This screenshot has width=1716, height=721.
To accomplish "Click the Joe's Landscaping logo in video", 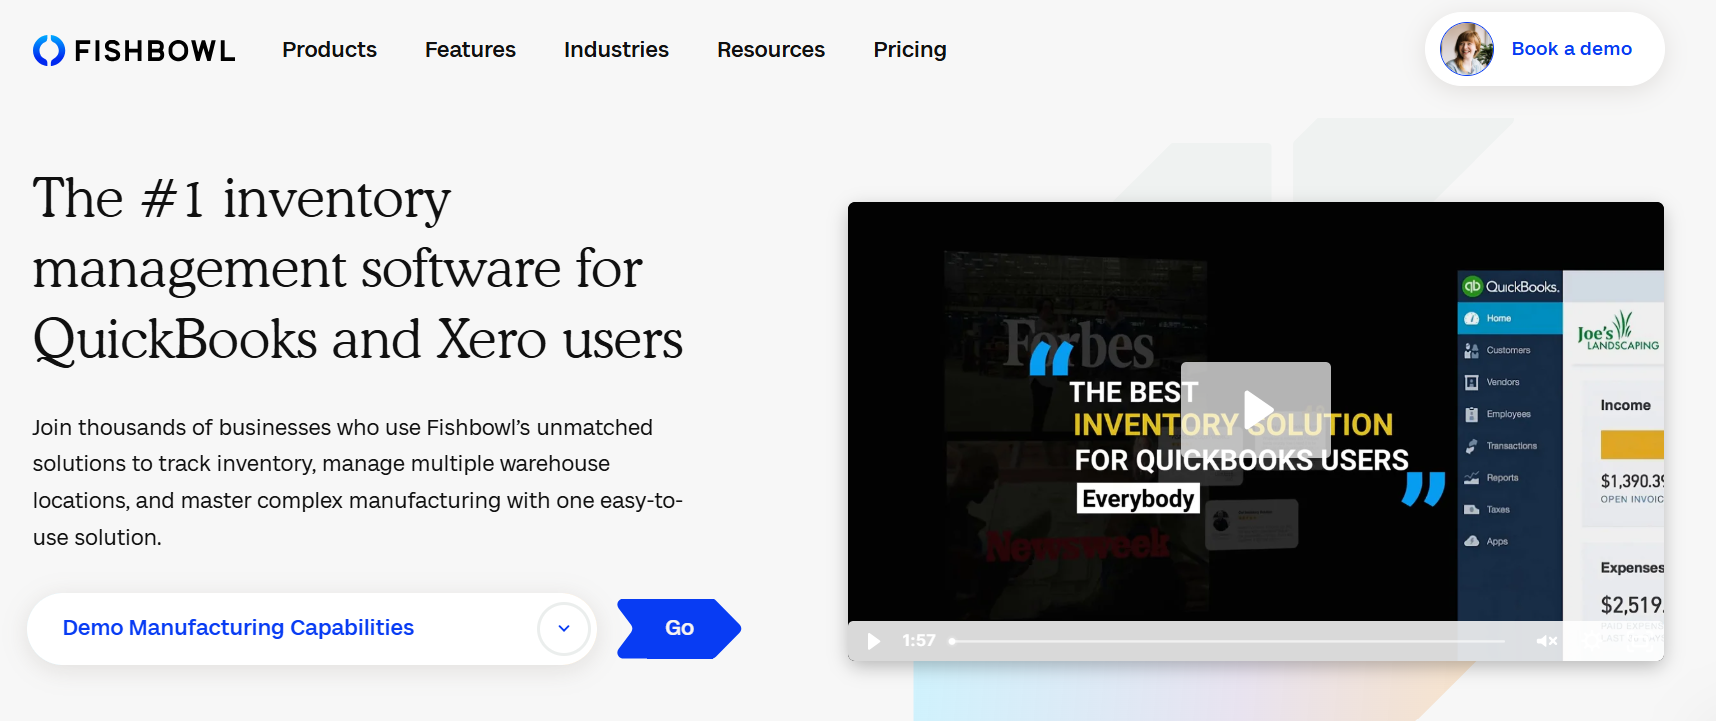I will 1617,333.
